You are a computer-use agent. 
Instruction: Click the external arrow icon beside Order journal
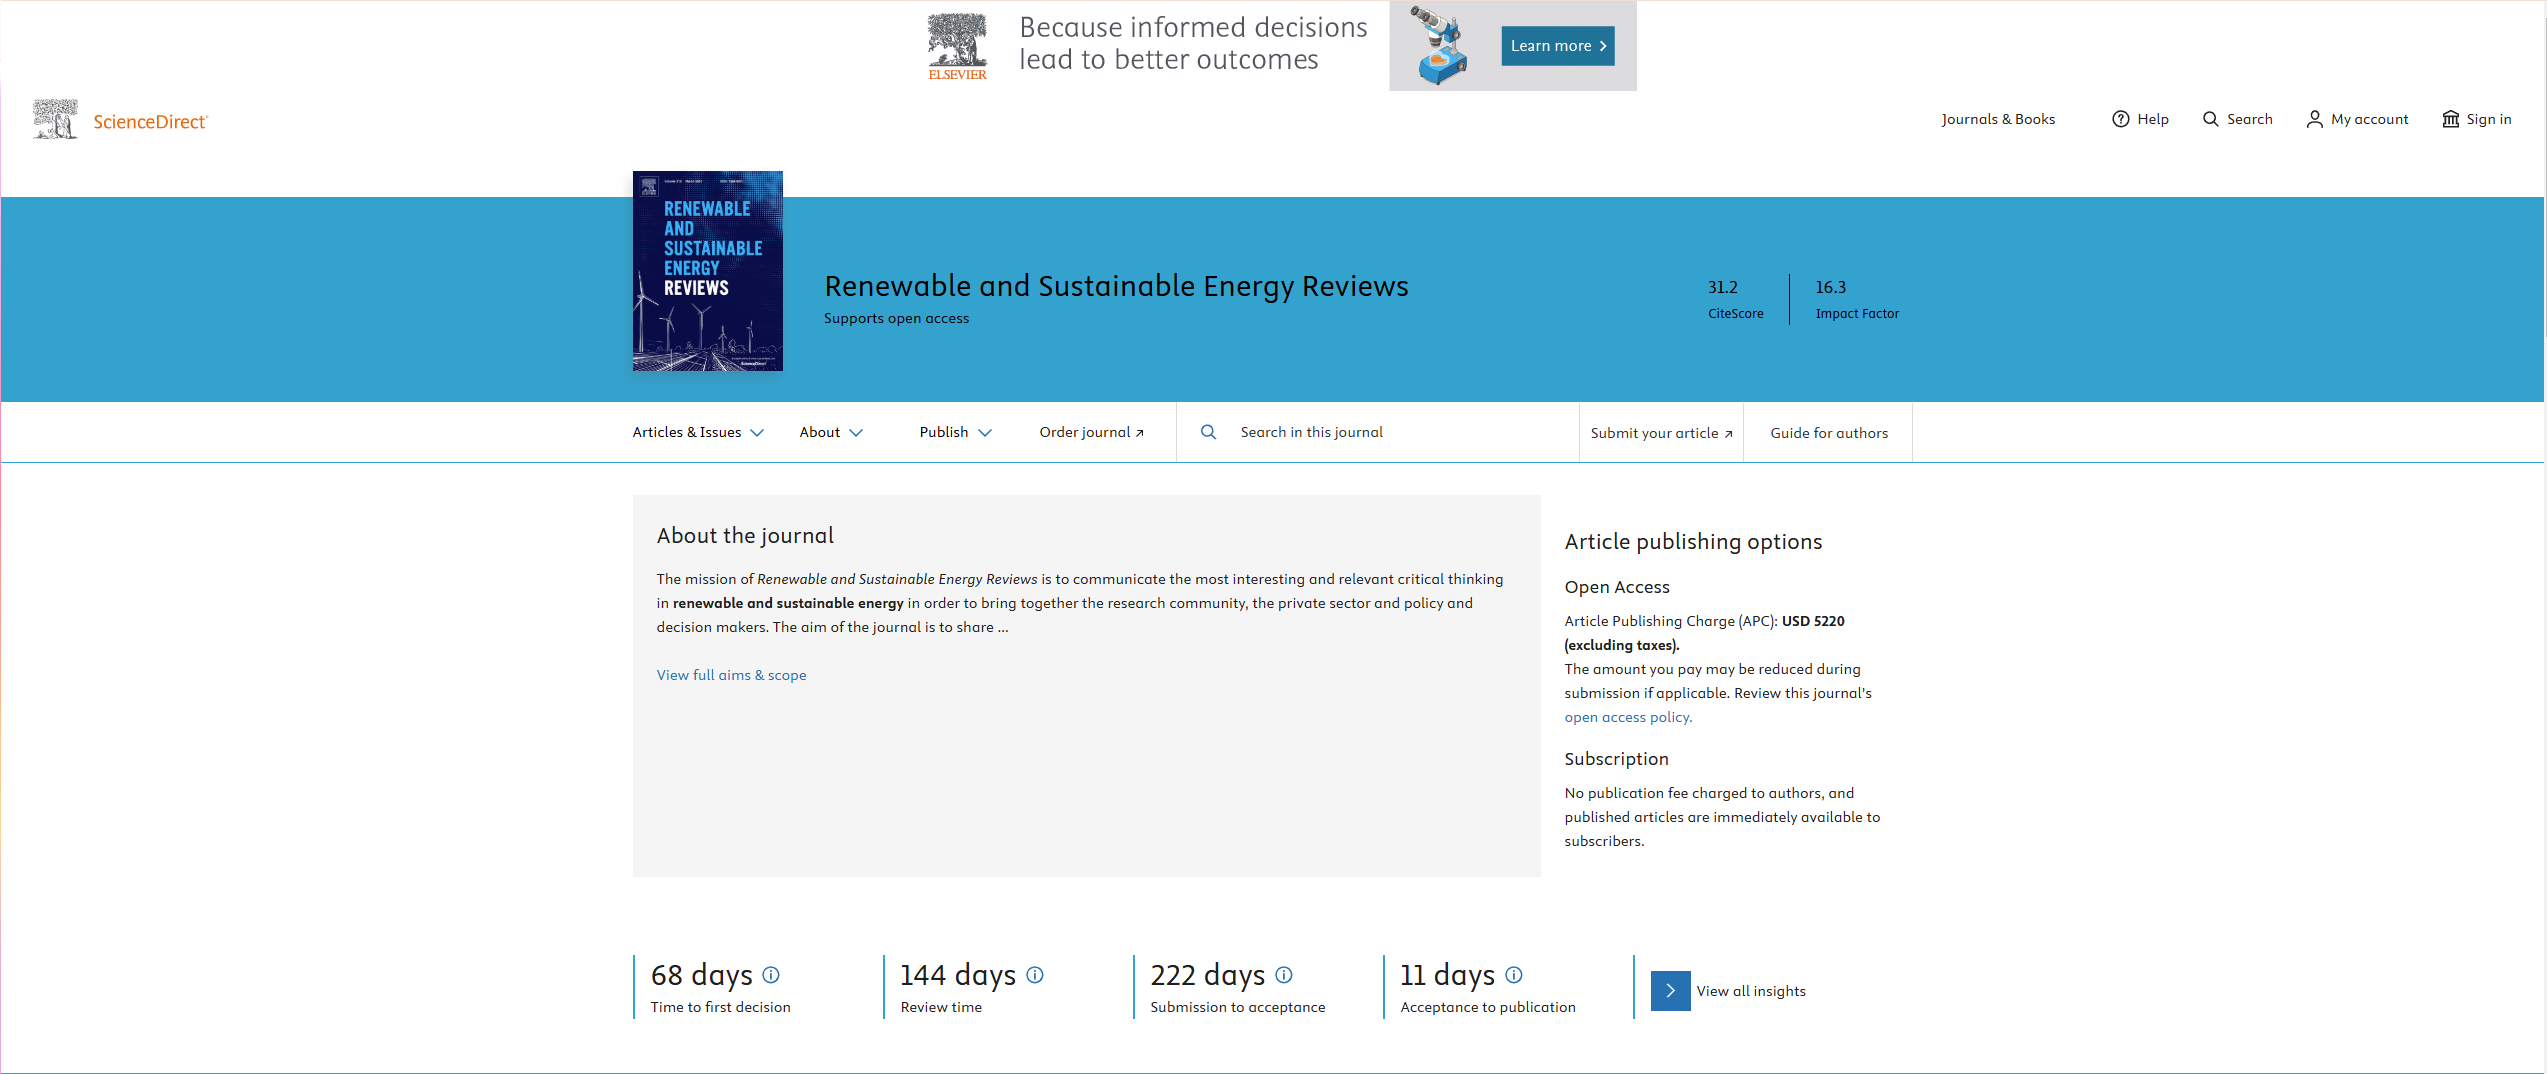(1139, 433)
